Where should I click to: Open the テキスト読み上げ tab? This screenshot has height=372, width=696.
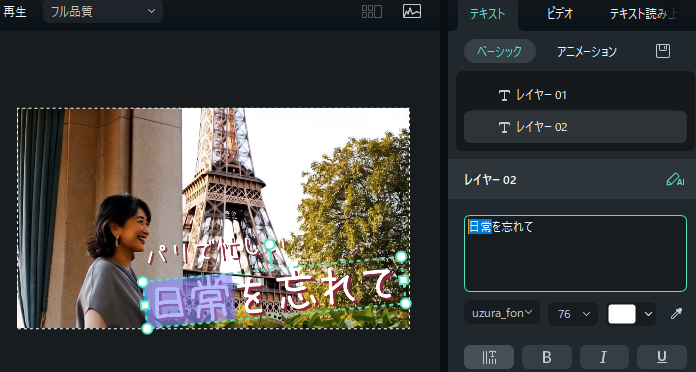(x=643, y=14)
